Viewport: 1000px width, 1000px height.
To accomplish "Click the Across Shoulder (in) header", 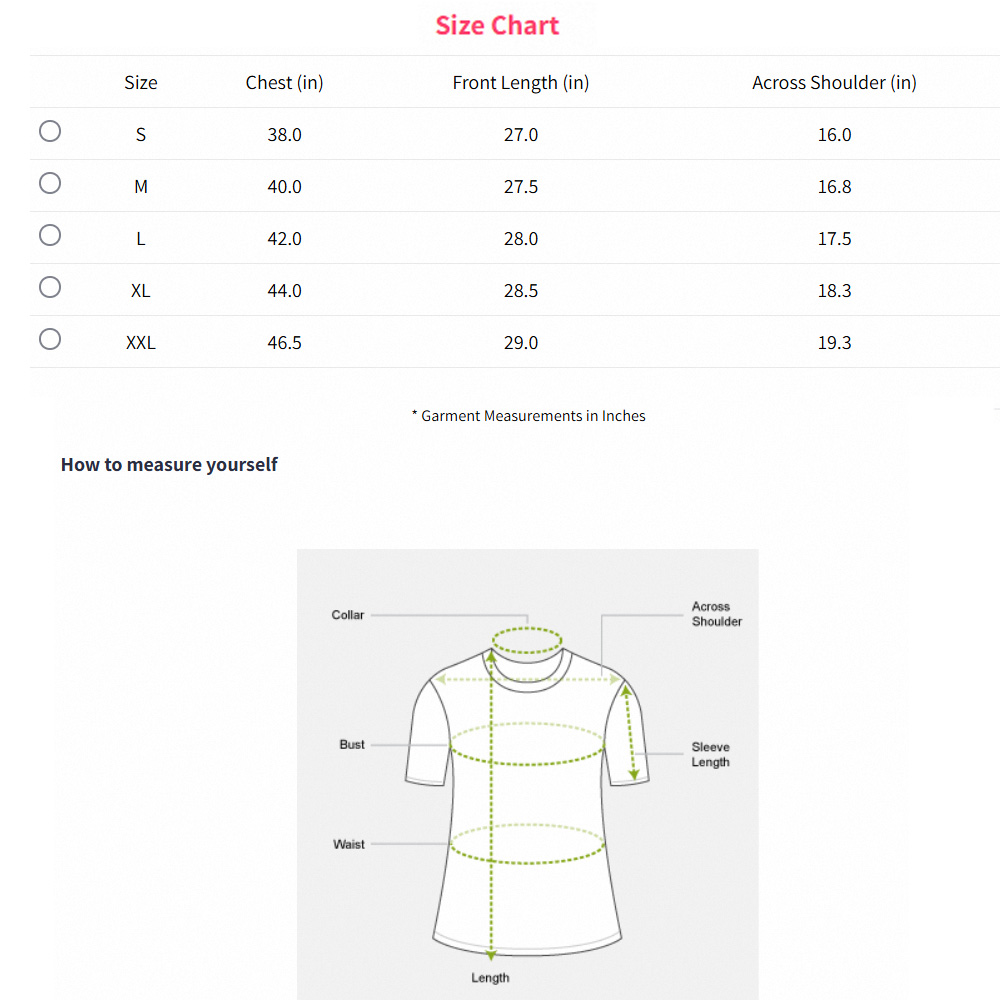I will tap(834, 83).
